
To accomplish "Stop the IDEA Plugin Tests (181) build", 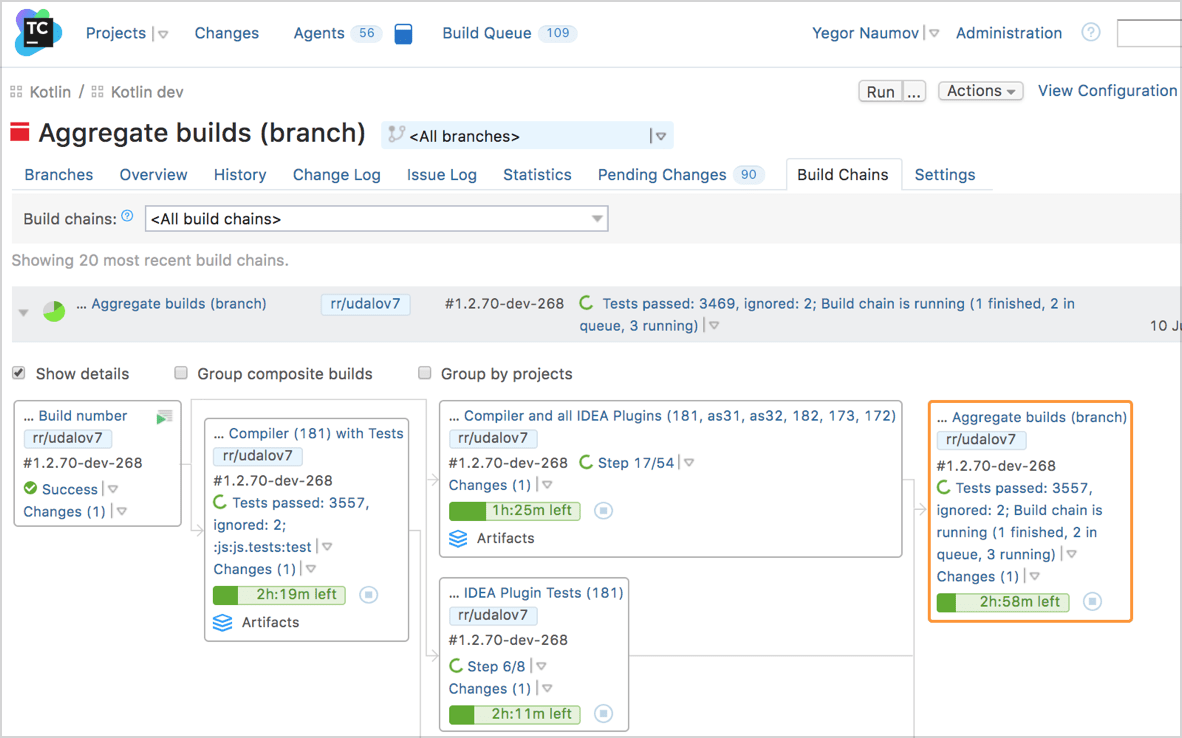I will pos(603,714).
